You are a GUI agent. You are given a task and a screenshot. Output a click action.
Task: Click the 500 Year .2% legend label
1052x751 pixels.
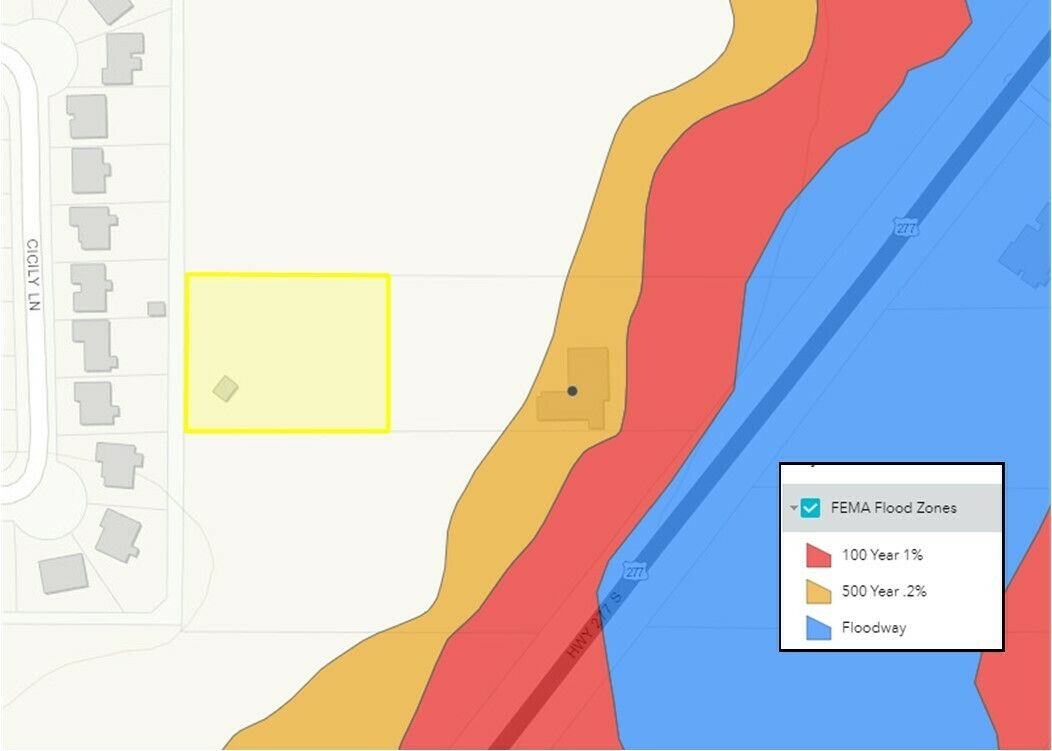click(x=884, y=591)
